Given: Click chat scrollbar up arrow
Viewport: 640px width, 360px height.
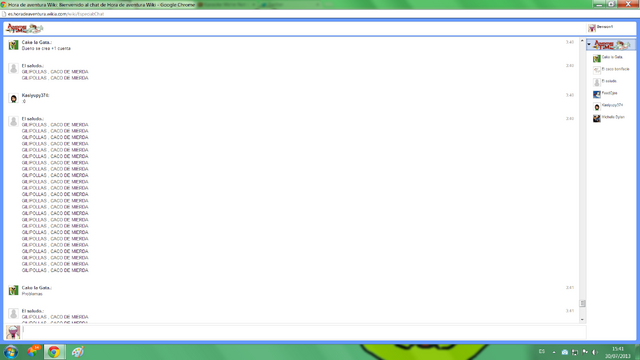Looking at the screenshot, I should click(x=582, y=41).
